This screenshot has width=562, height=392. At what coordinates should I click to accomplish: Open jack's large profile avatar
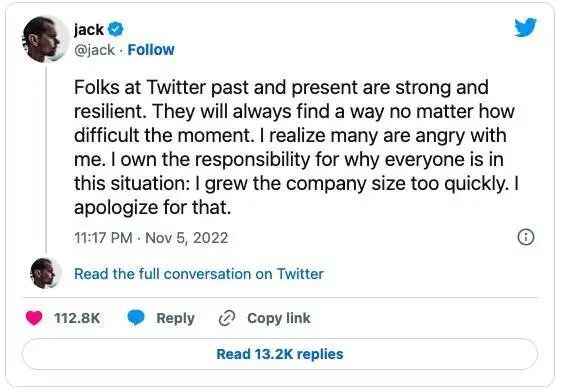[46, 39]
